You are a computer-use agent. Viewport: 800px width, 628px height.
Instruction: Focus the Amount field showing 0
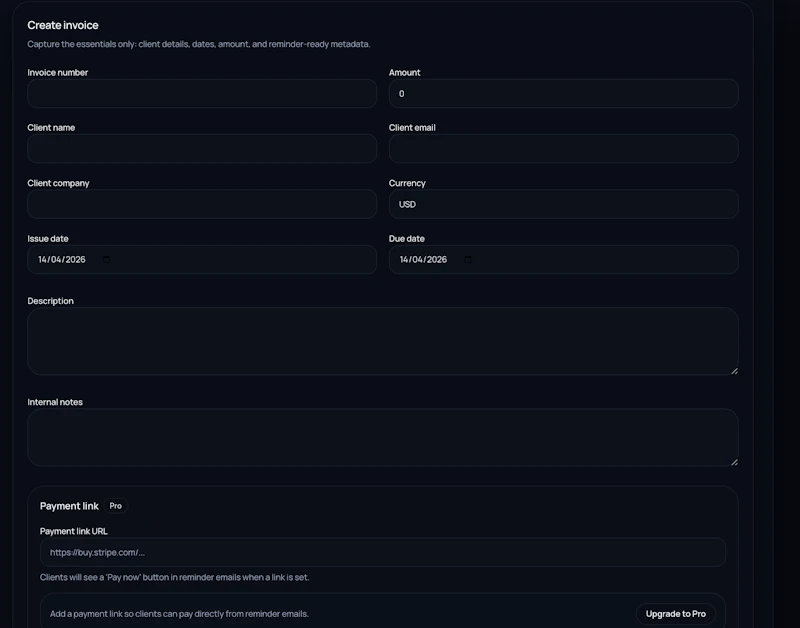[562, 93]
